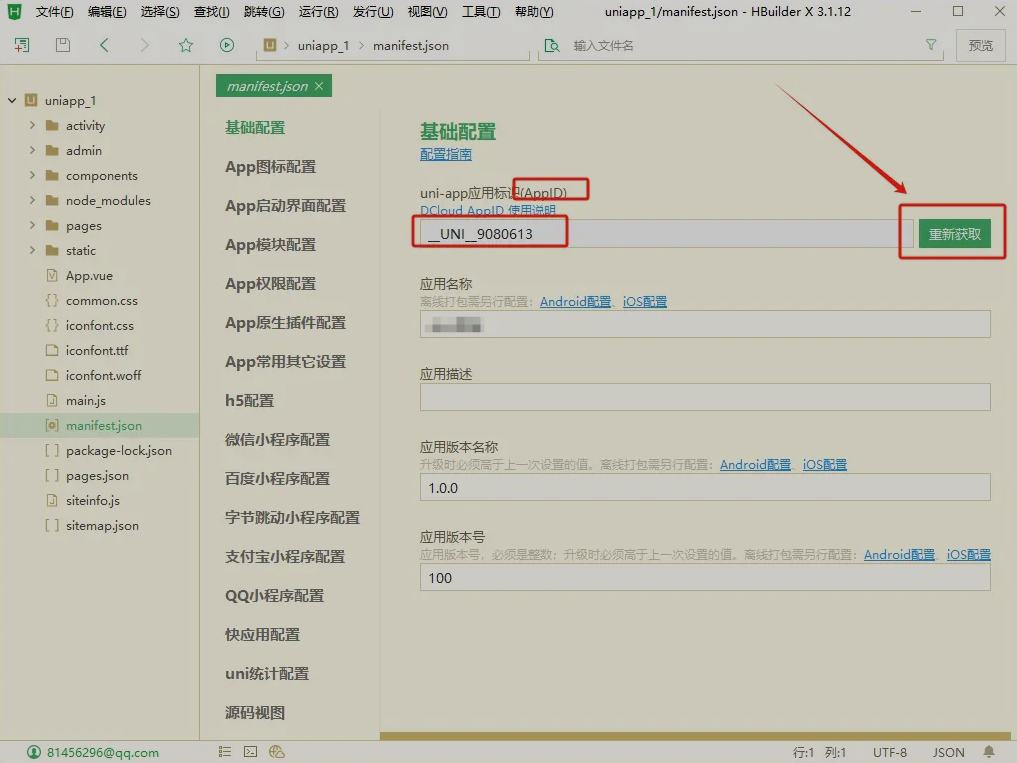This screenshot has width=1017, height=763.
Task: Go back with the left arrow icon
Action: point(104,45)
